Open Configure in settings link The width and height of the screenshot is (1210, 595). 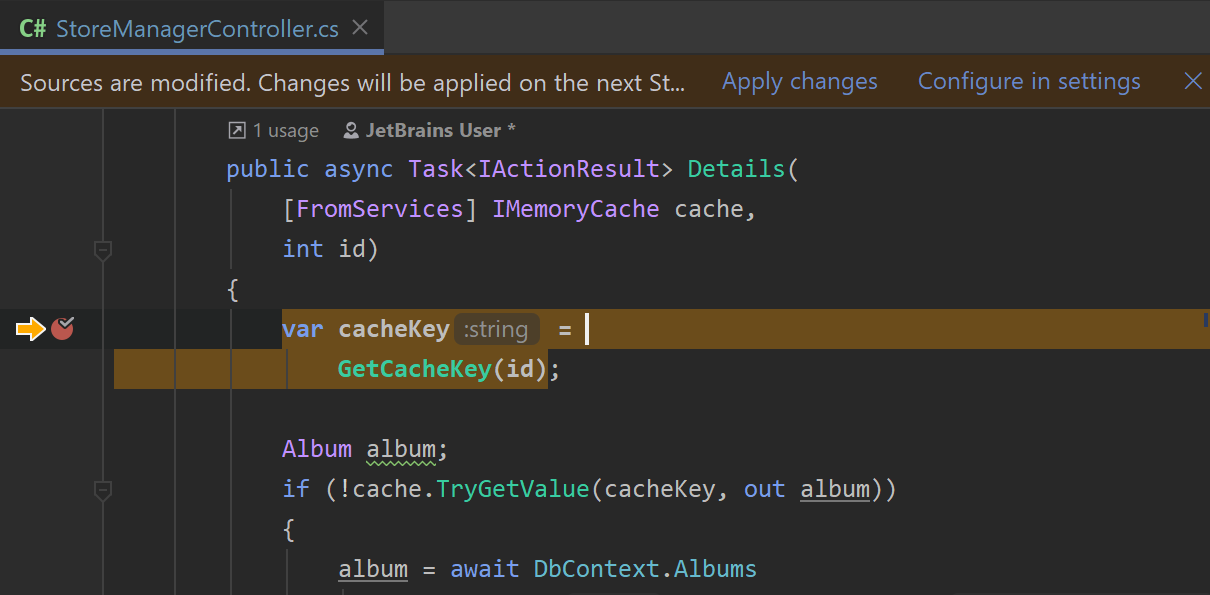(x=1029, y=82)
